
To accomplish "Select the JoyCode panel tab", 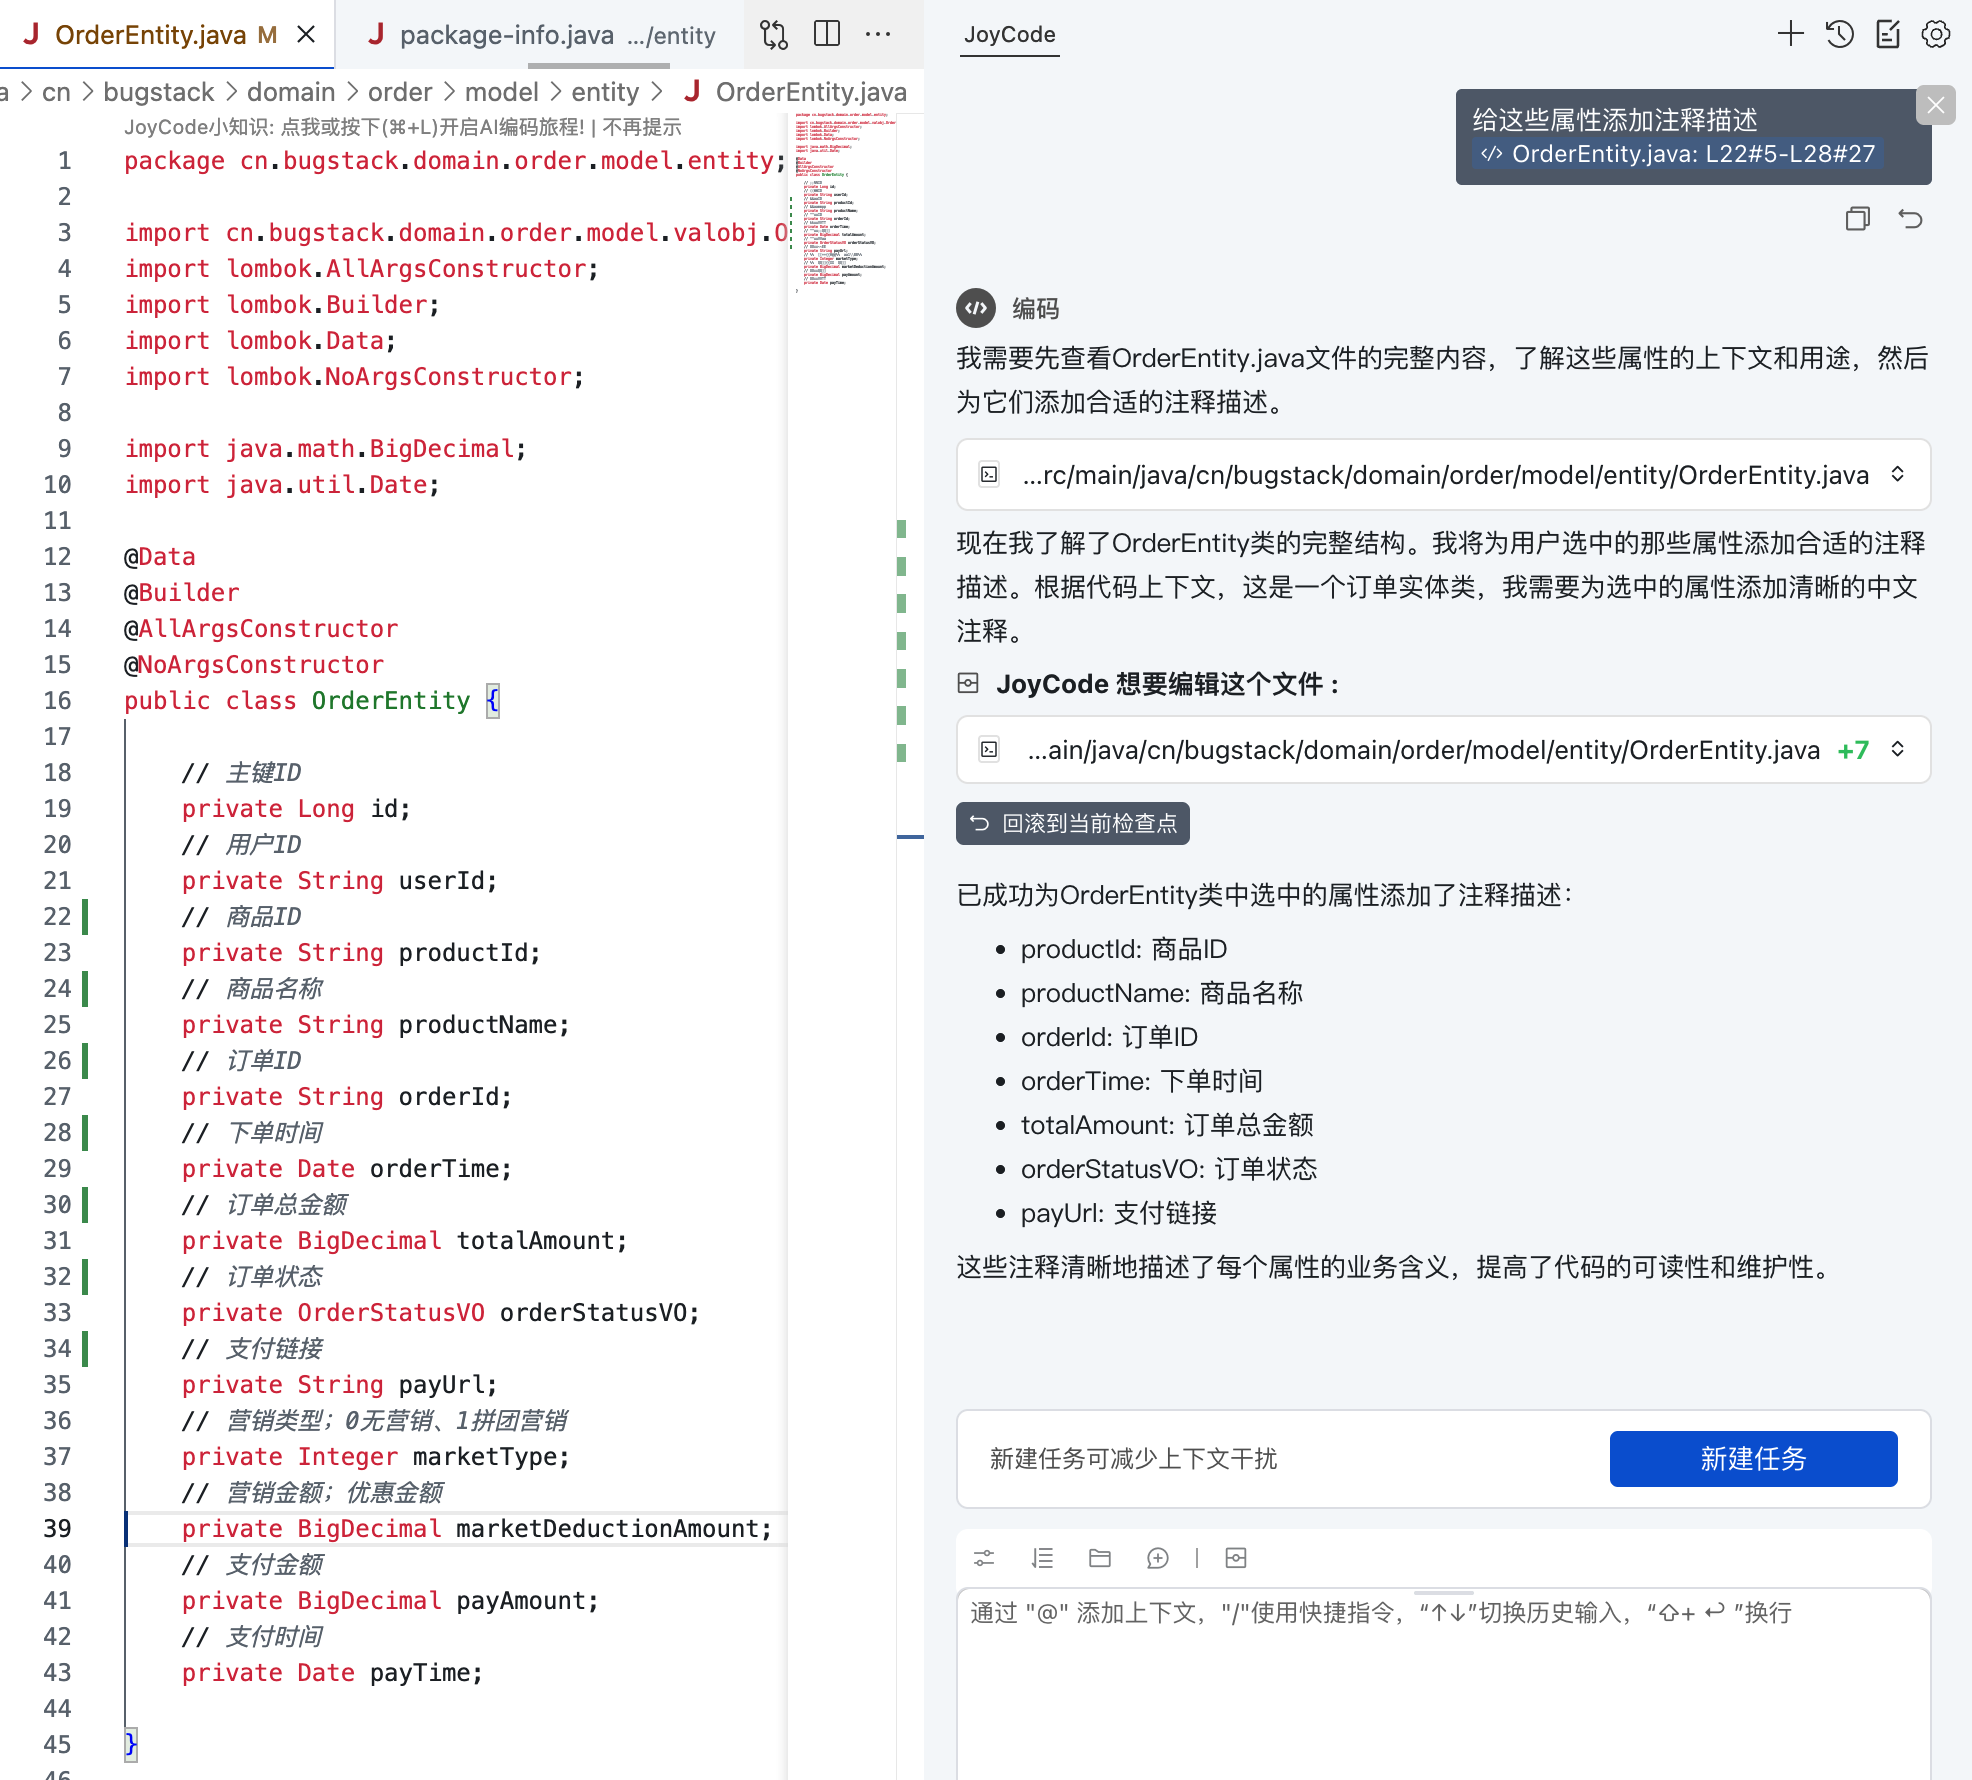I will pyautogui.click(x=1009, y=35).
